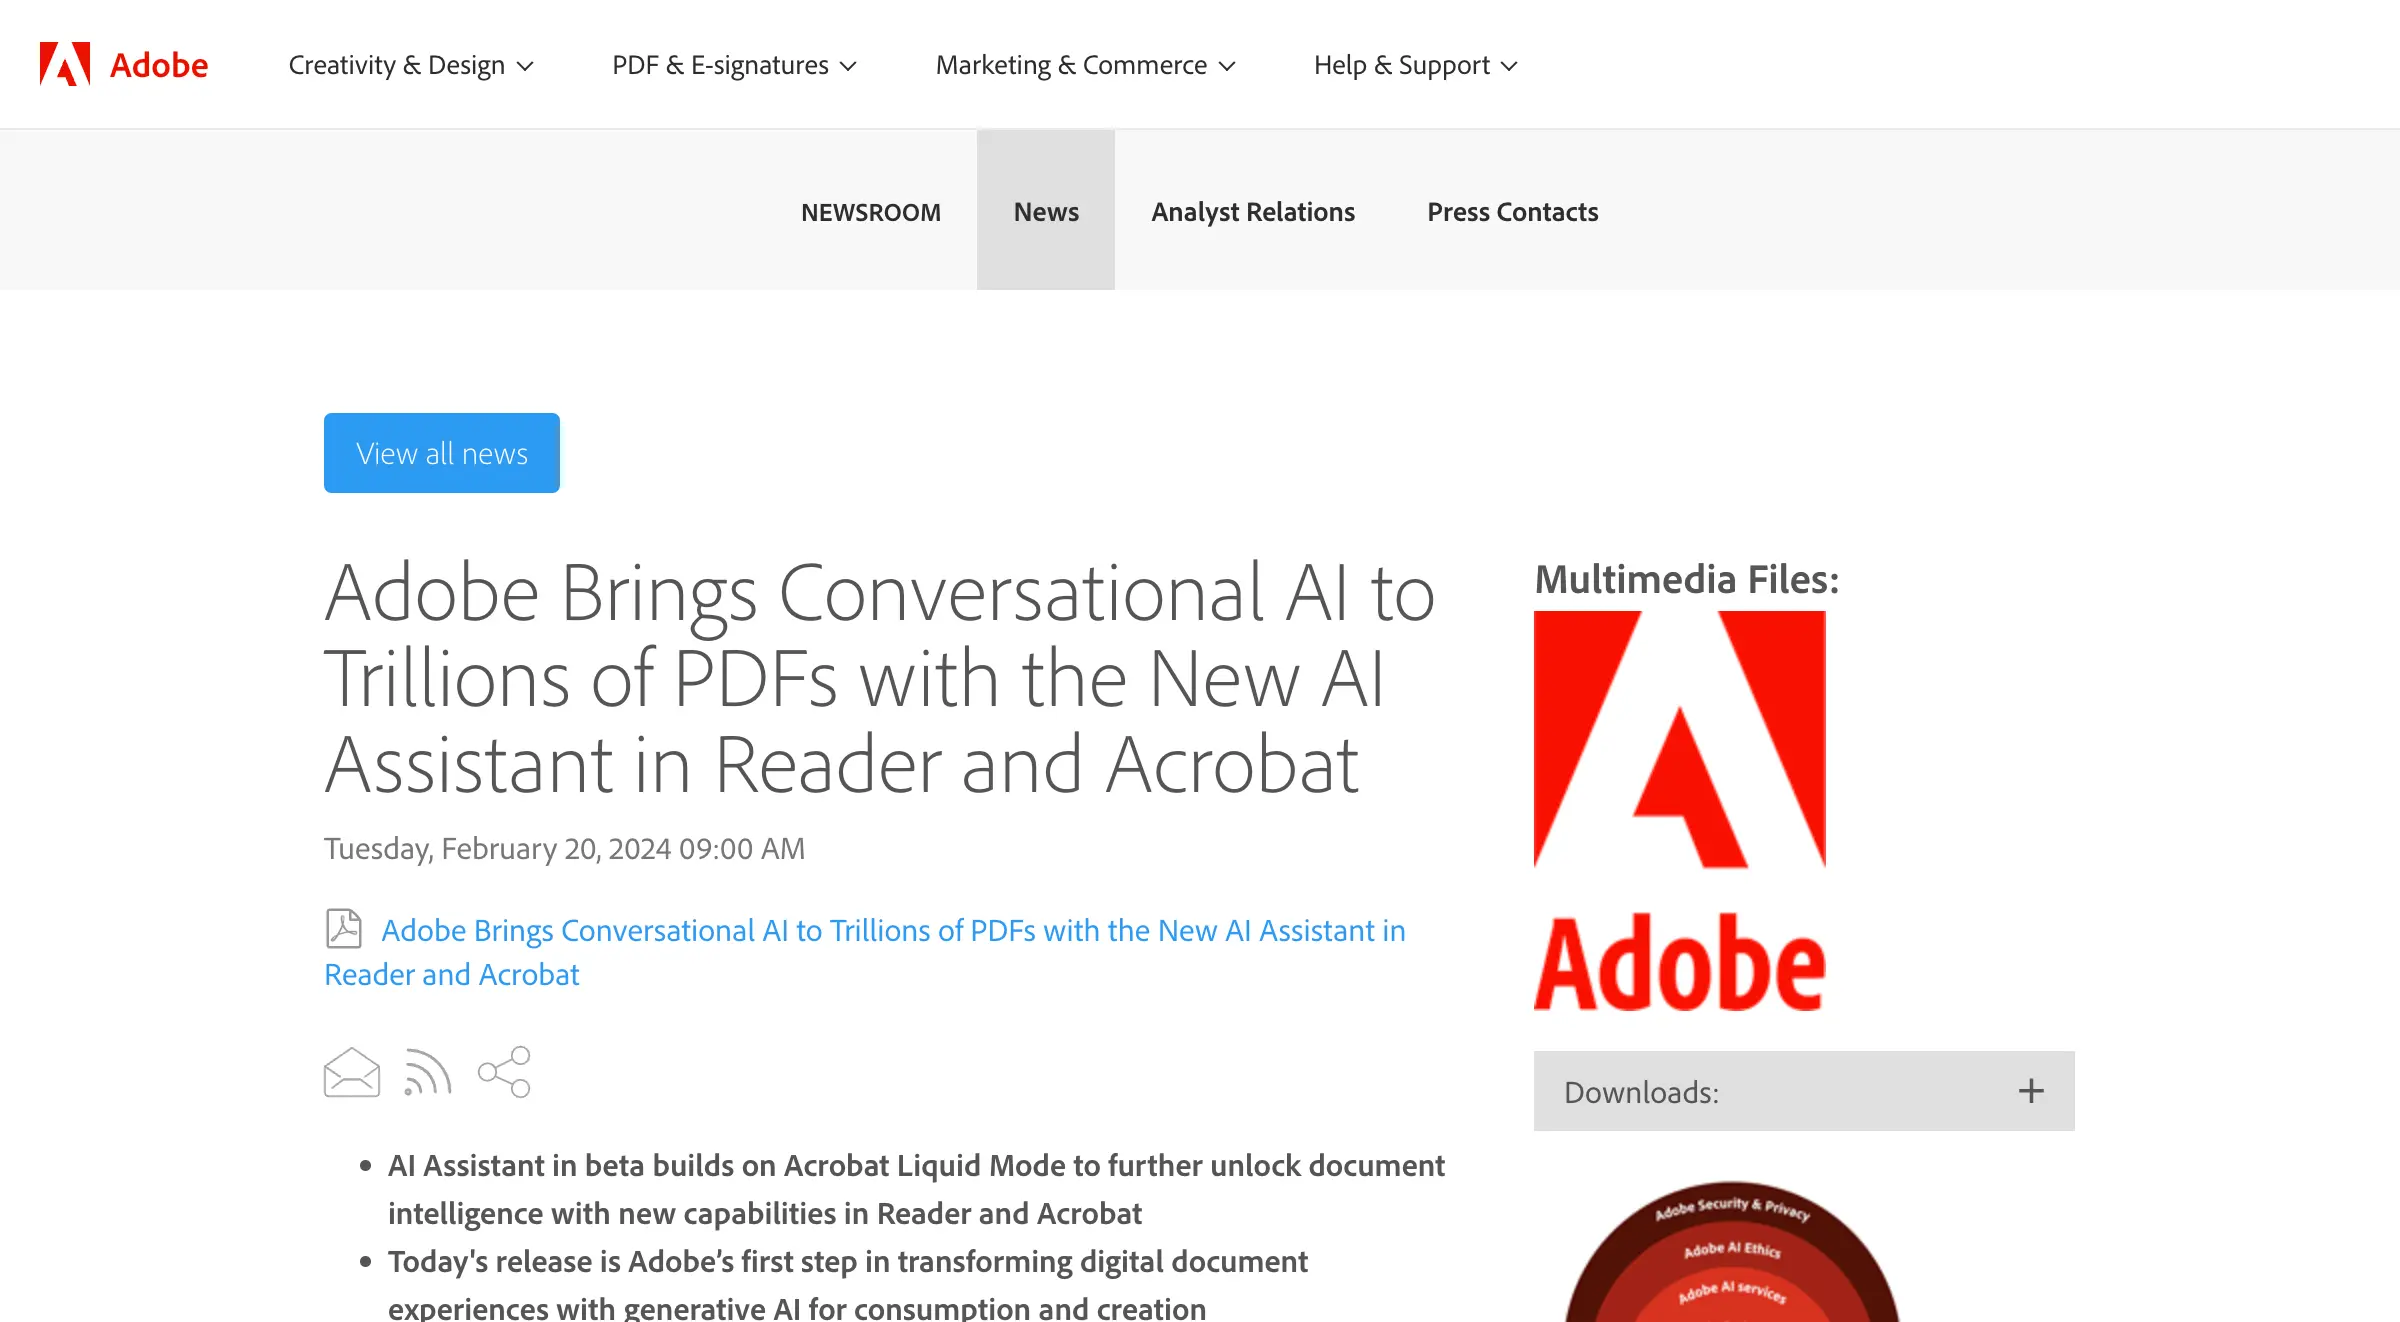Expand Help & Support menu
This screenshot has height=1322, width=2400.
tap(1416, 65)
